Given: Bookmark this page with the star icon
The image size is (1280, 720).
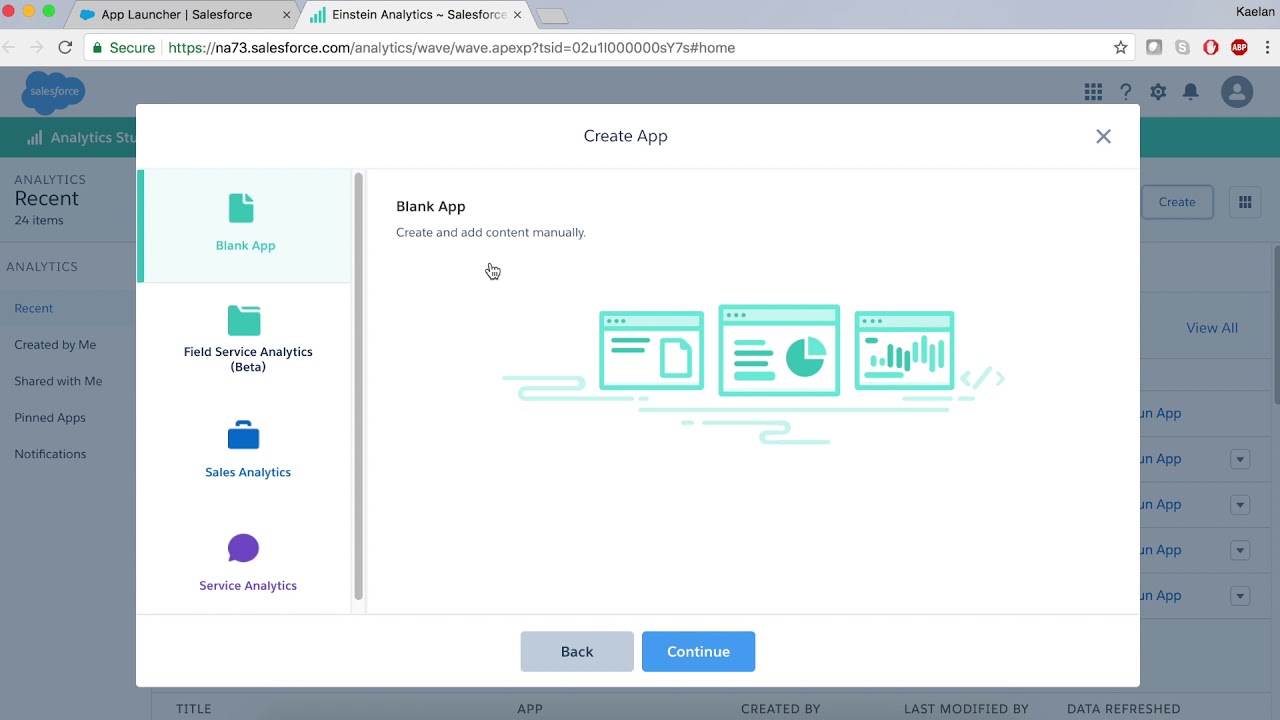Looking at the screenshot, I should [1121, 47].
